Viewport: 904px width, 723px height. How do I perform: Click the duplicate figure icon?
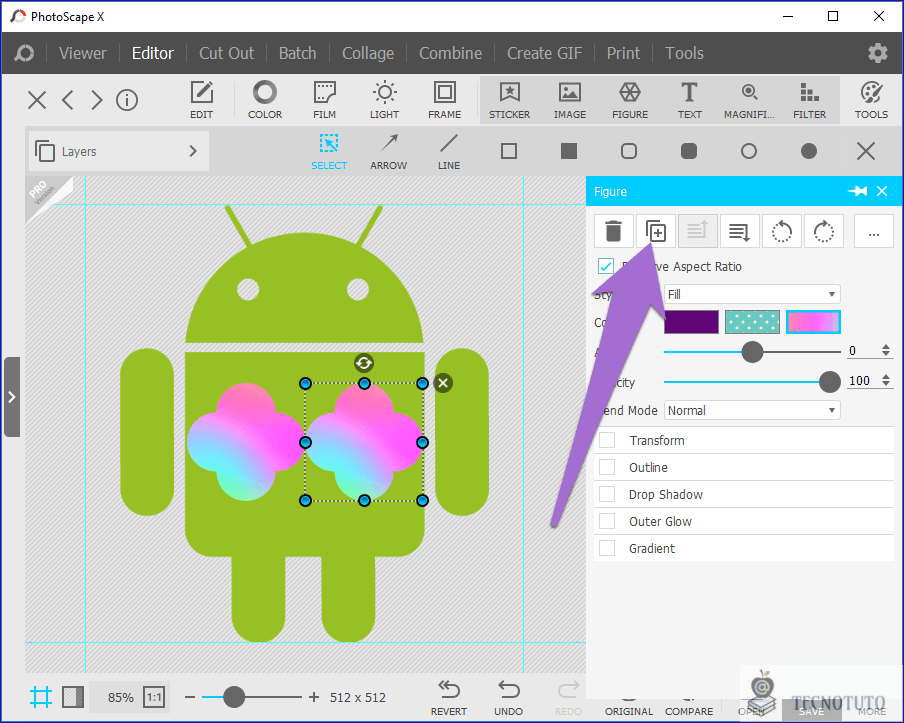656,231
